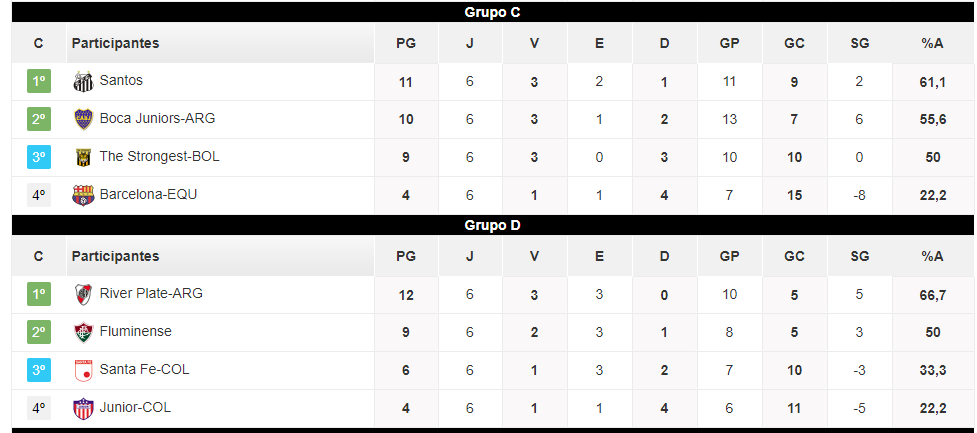Viewport: 977px width, 433px height.
Task: Click the Participantes header in Grupo D
Action: (x=115, y=256)
